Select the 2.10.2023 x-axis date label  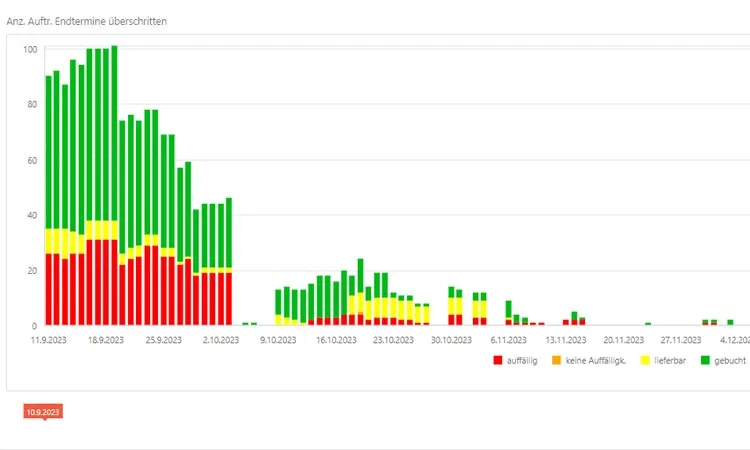221,340
